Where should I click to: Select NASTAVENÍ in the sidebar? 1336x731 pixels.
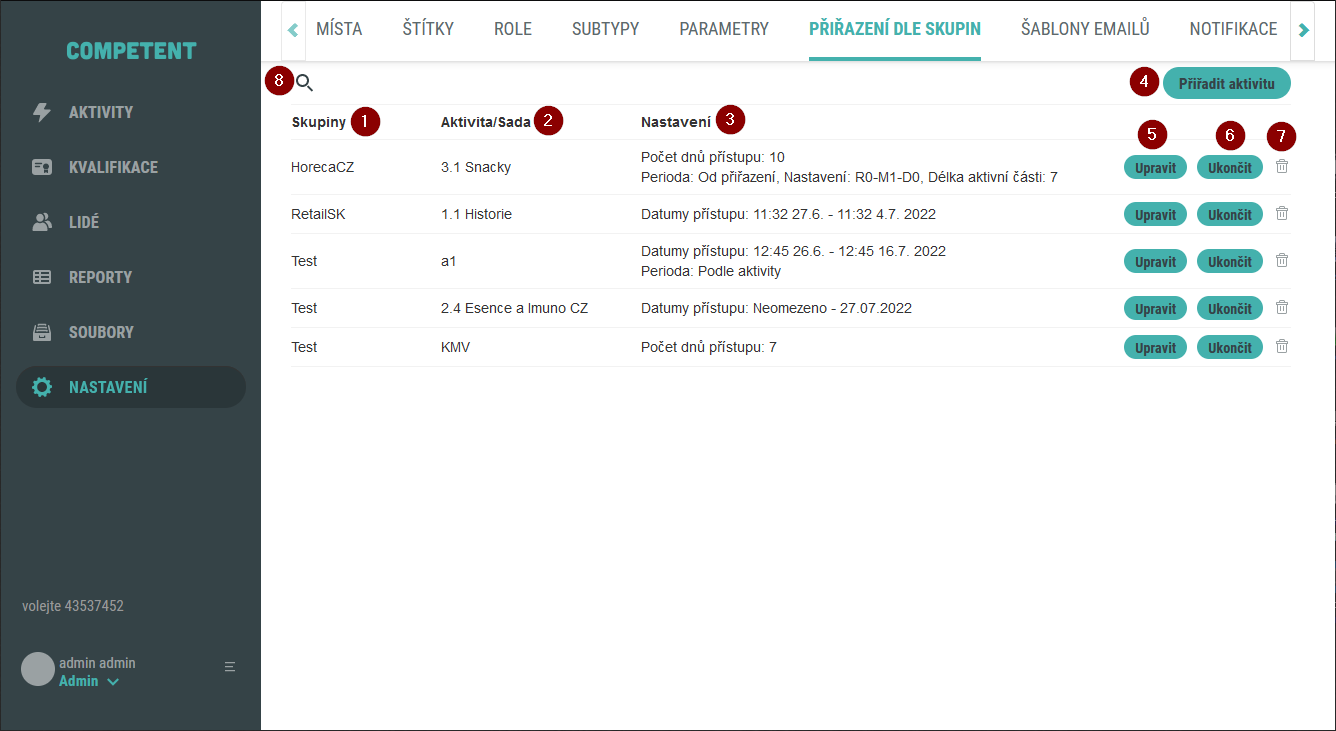tap(131, 387)
